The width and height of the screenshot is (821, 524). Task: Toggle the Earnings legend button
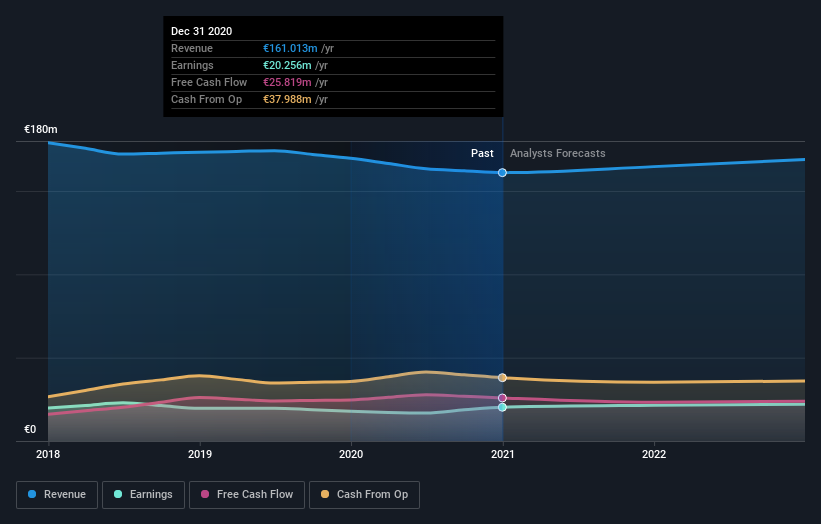click(143, 495)
